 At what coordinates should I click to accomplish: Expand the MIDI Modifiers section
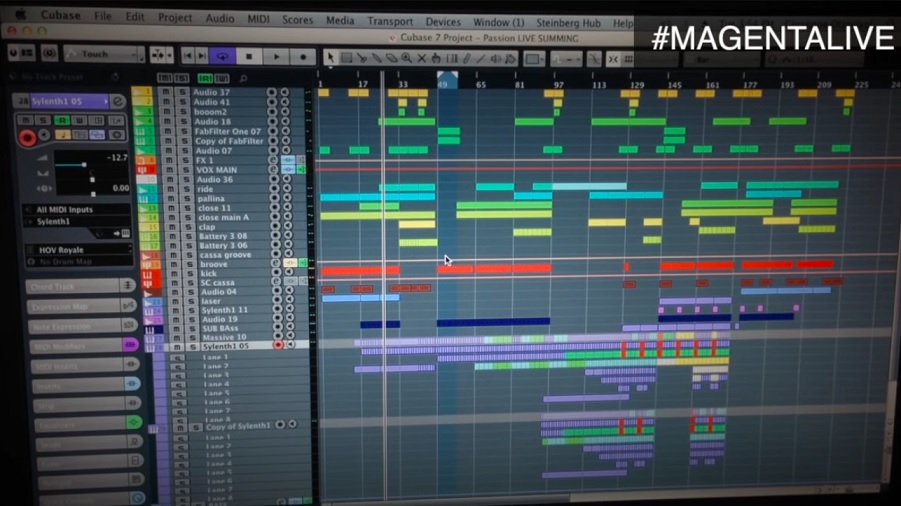click(85, 346)
